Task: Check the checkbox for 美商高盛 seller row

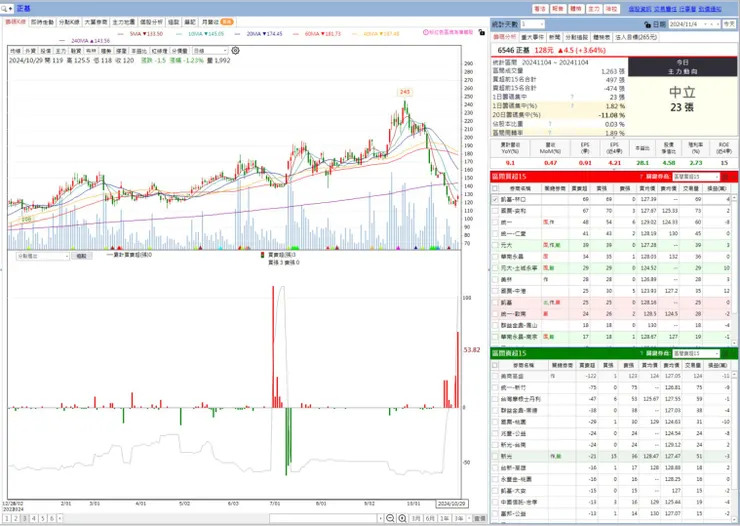Action: coord(495,376)
